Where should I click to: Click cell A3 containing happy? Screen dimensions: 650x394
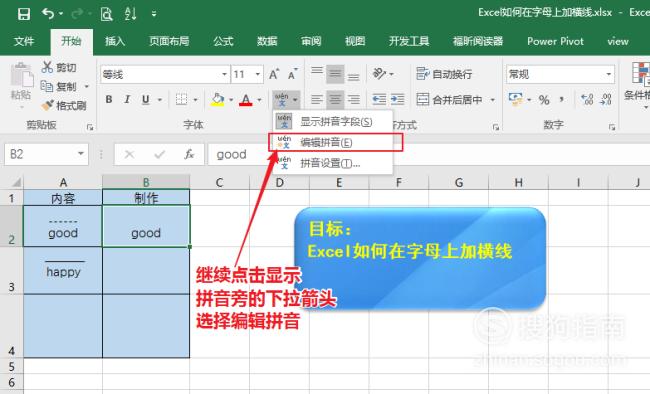(63, 271)
